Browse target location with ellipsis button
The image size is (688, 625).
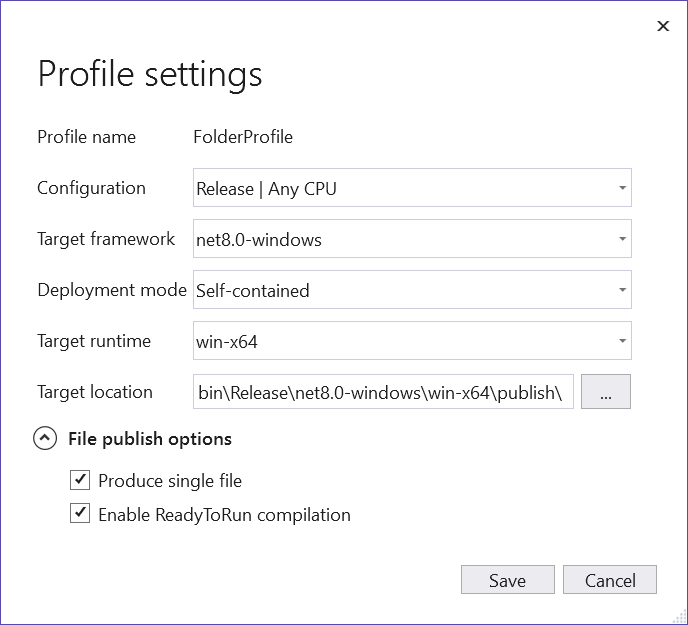tap(605, 393)
